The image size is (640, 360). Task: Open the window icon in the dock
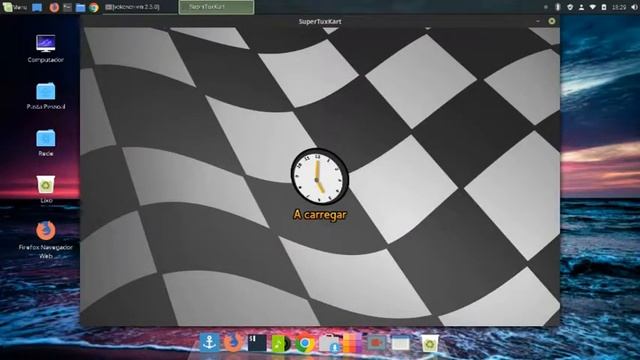pos(400,343)
